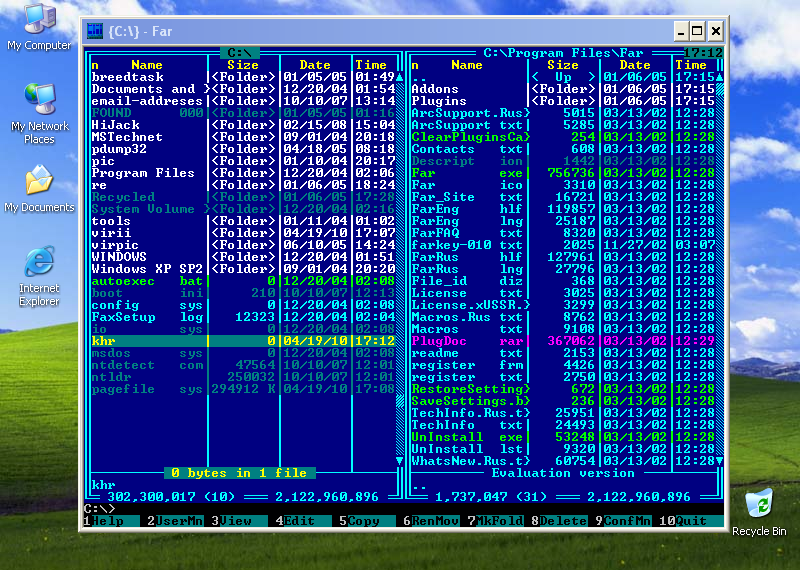This screenshot has height=570, width=800.
Task: Select Far ico file
Action: coord(563,185)
